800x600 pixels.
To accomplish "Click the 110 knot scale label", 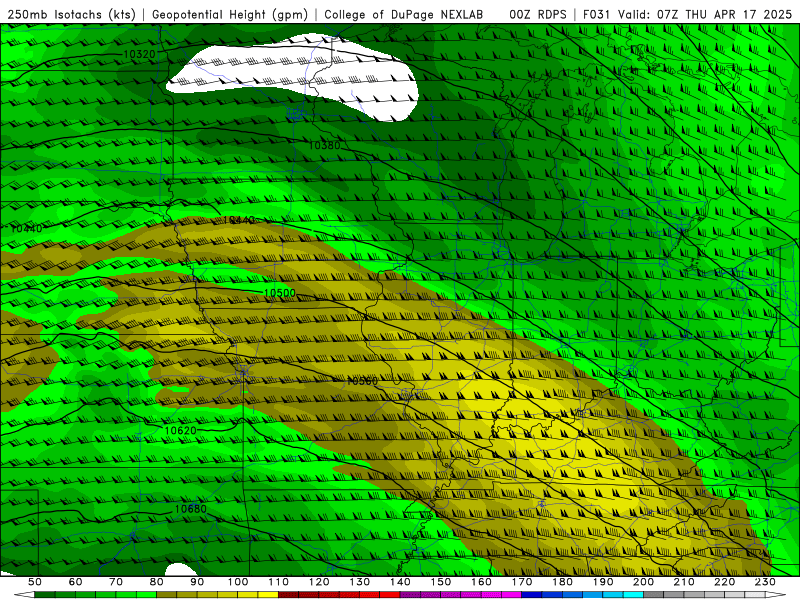I will tap(279, 582).
